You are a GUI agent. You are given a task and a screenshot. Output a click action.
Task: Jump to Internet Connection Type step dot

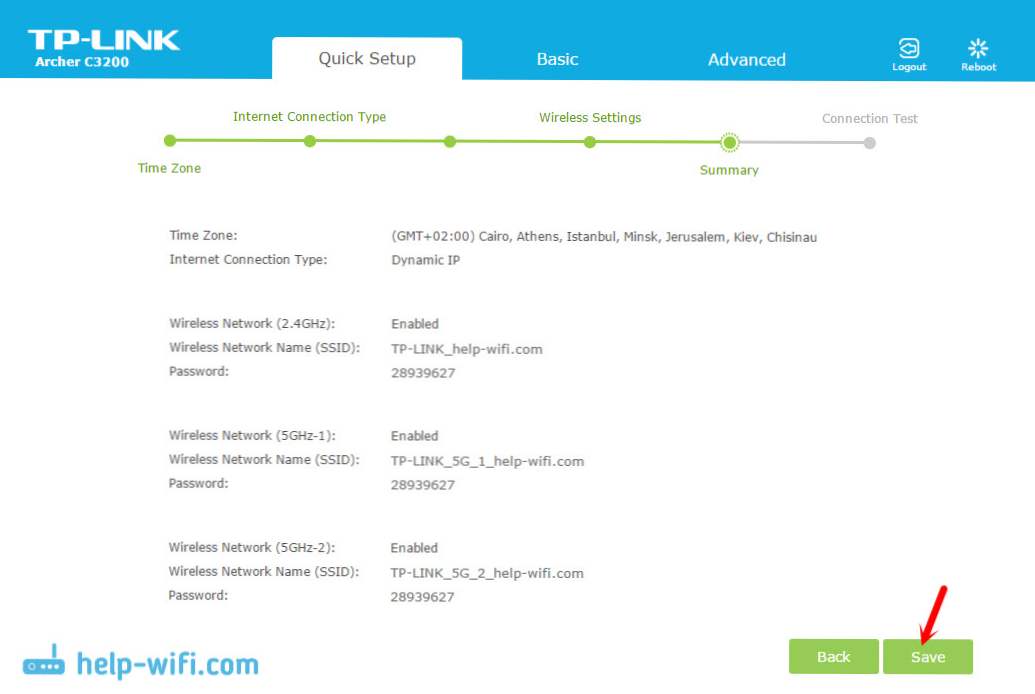[x=310, y=141]
